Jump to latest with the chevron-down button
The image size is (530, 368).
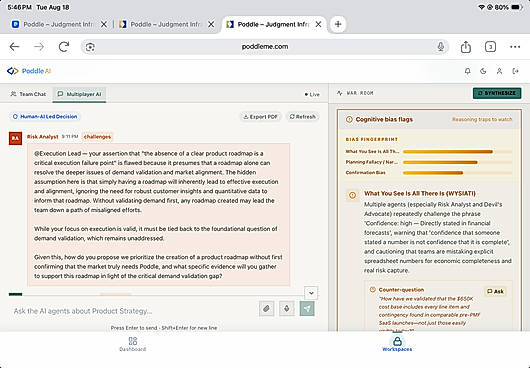311,293
